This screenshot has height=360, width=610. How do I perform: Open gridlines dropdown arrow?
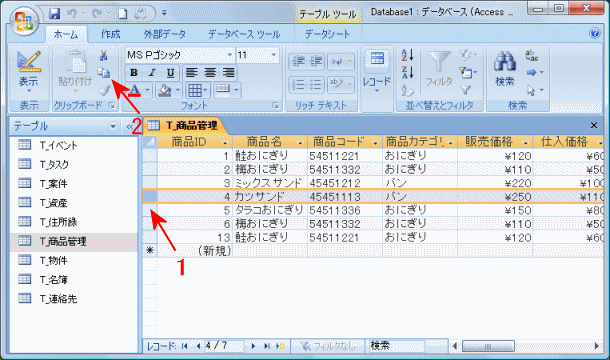pyautogui.click(x=205, y=91)
